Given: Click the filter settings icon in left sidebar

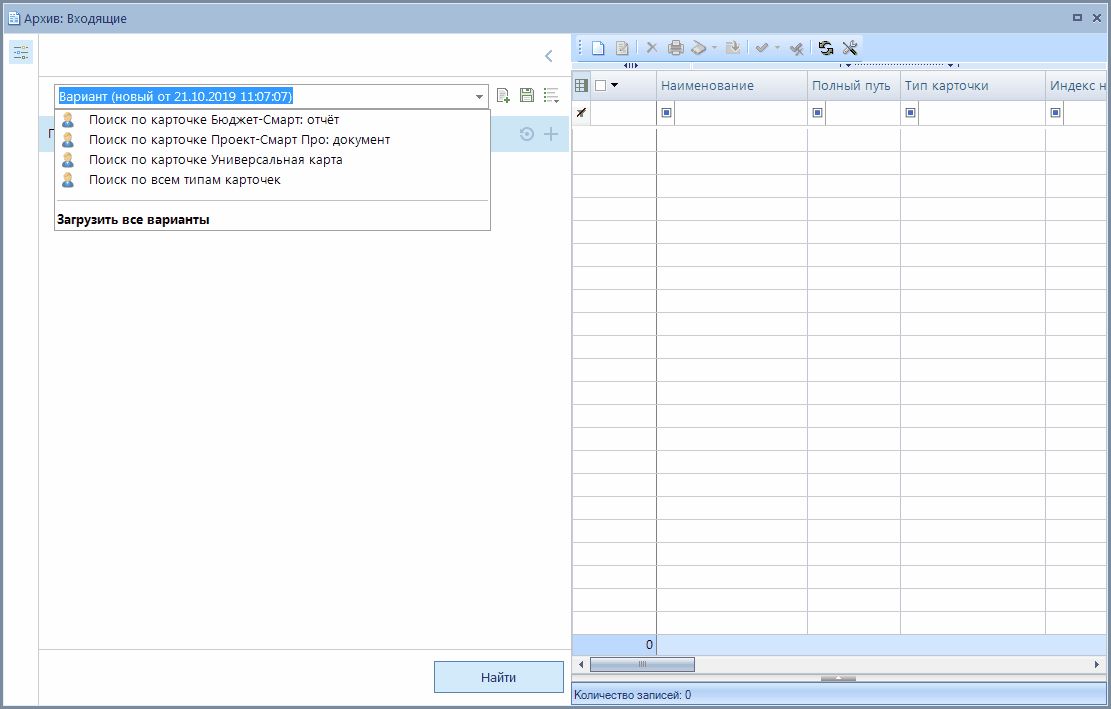Looking at the screenshot, I should click(21, 53).
